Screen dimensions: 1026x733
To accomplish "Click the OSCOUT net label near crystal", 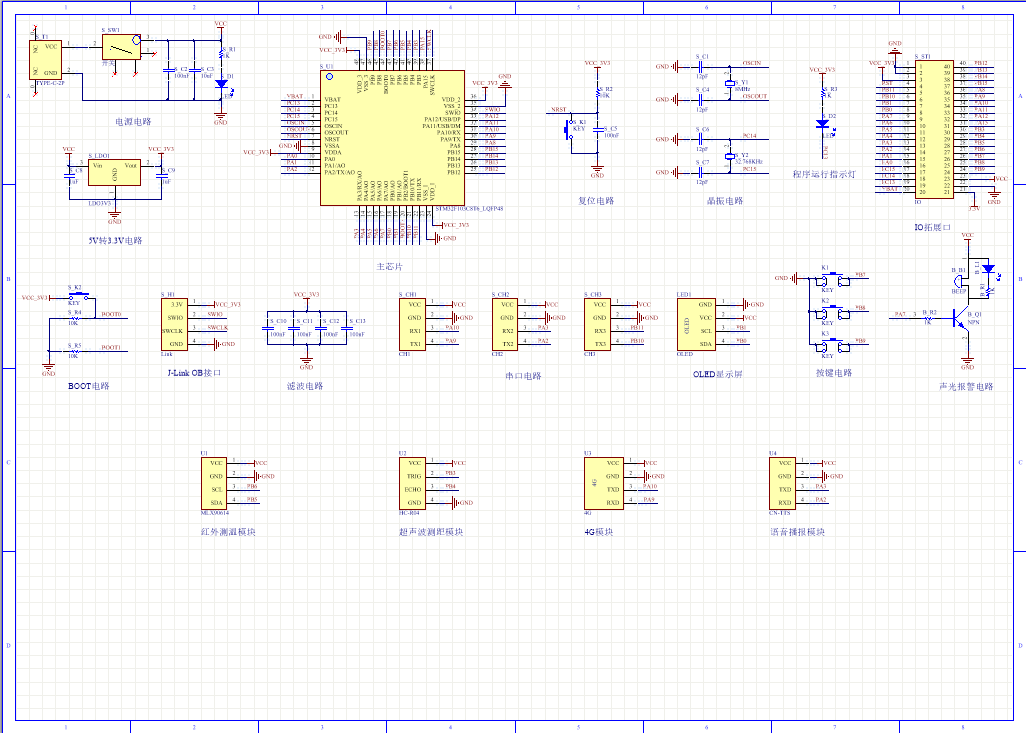I will point(754,96).
